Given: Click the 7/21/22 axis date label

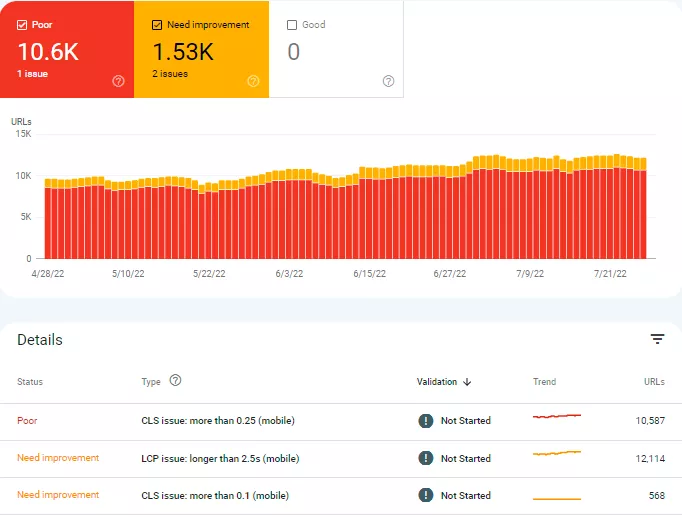Looking at the screenshot, I should click(x=610, y=274).
